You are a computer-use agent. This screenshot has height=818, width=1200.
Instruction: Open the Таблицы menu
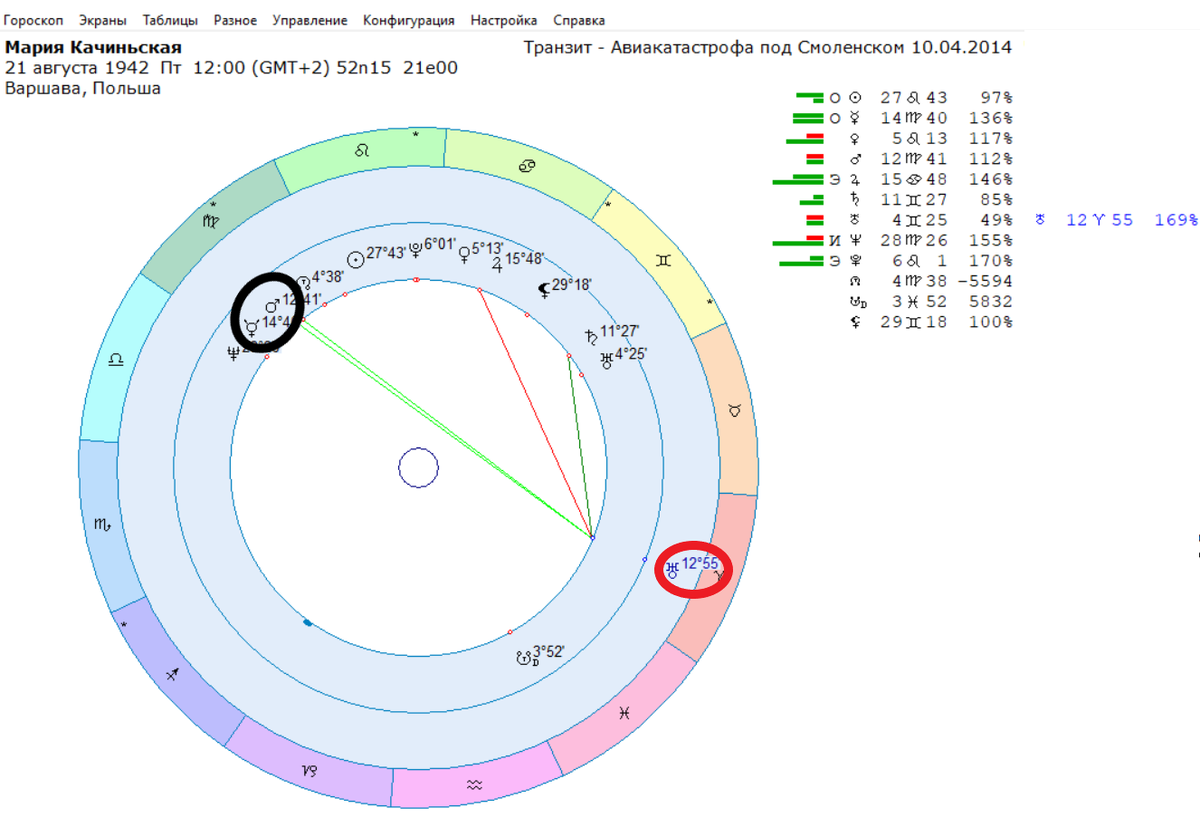coord(170,20)
